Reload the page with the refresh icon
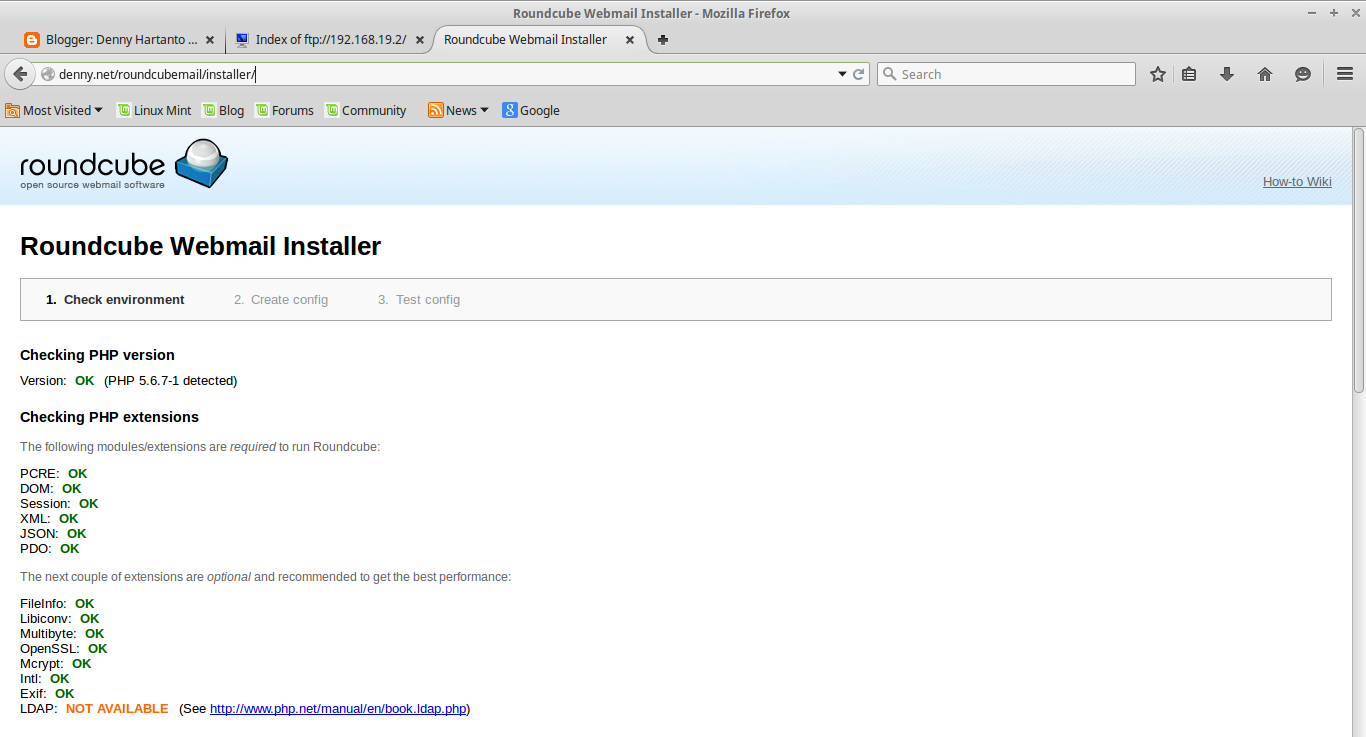 click(x=858, y=74)
